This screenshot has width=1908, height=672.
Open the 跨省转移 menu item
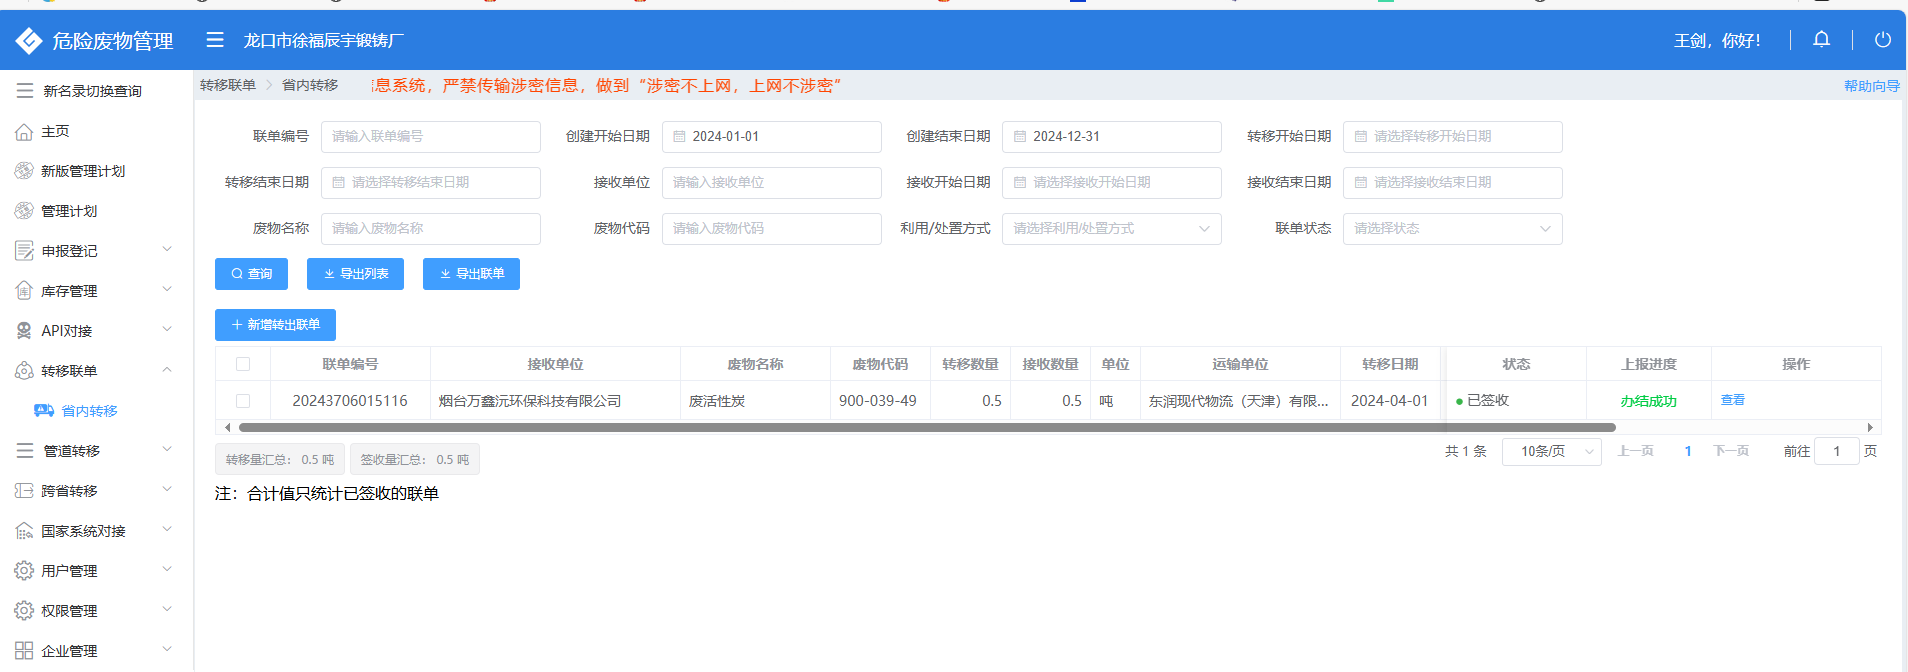[x=94, y=491]
